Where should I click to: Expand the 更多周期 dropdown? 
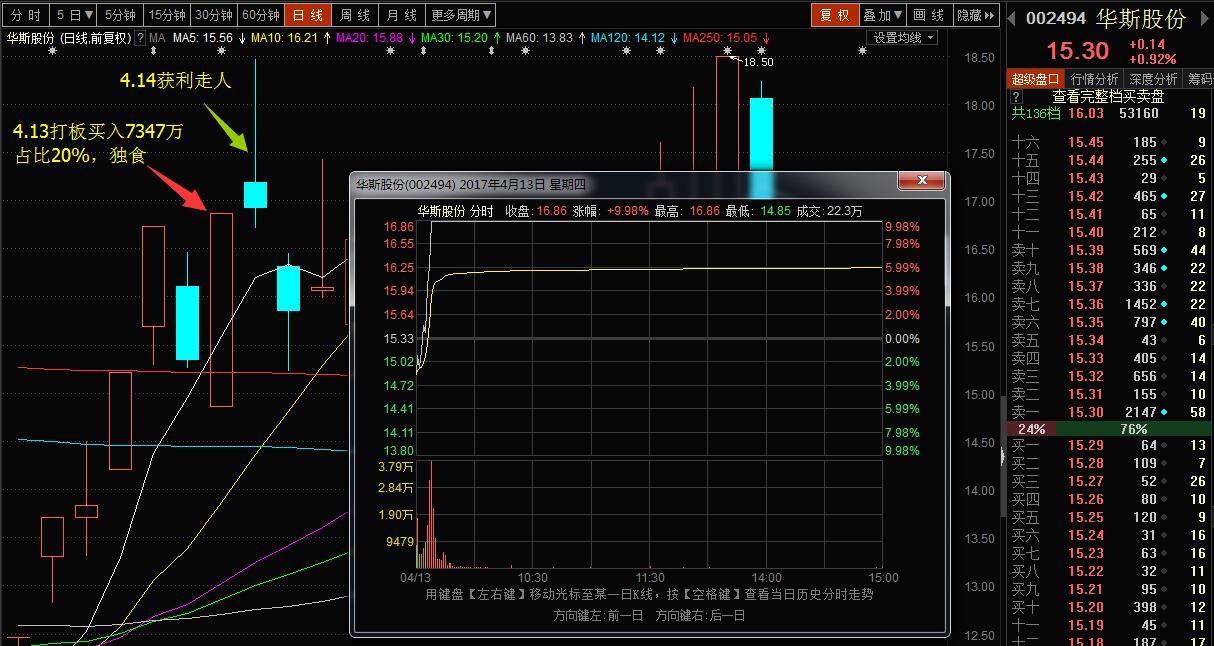(x=461, y=15)
